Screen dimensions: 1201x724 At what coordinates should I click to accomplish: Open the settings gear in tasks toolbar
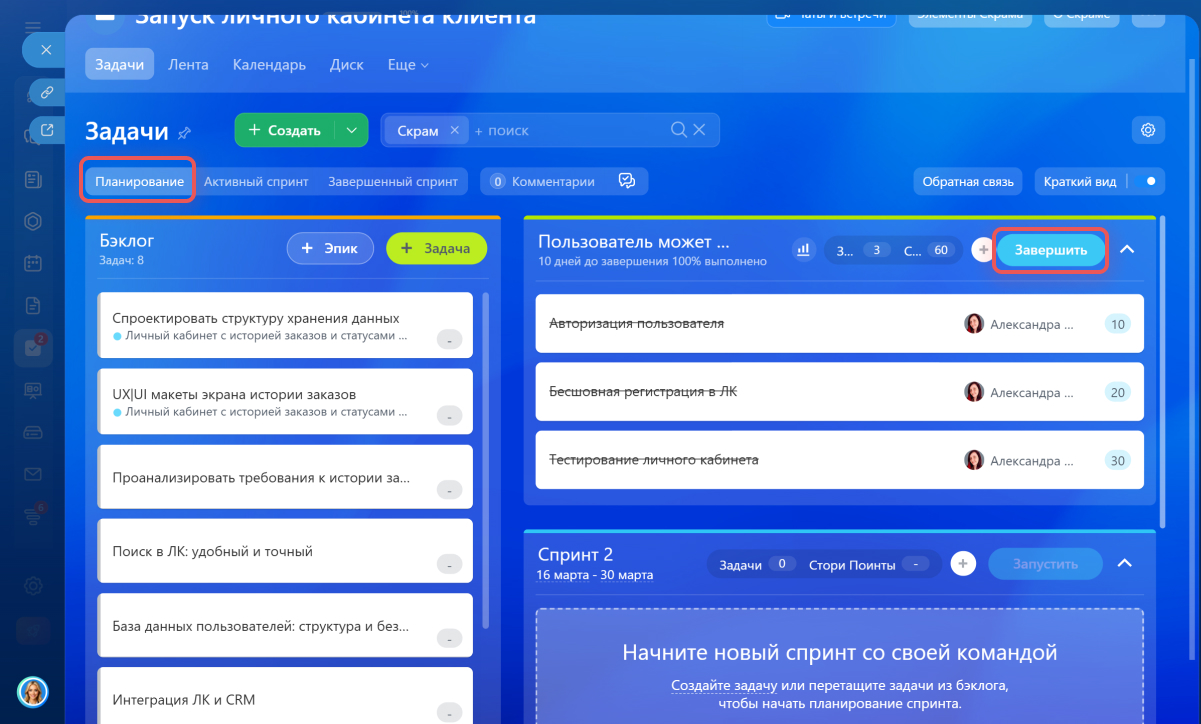click(1148, 130)
